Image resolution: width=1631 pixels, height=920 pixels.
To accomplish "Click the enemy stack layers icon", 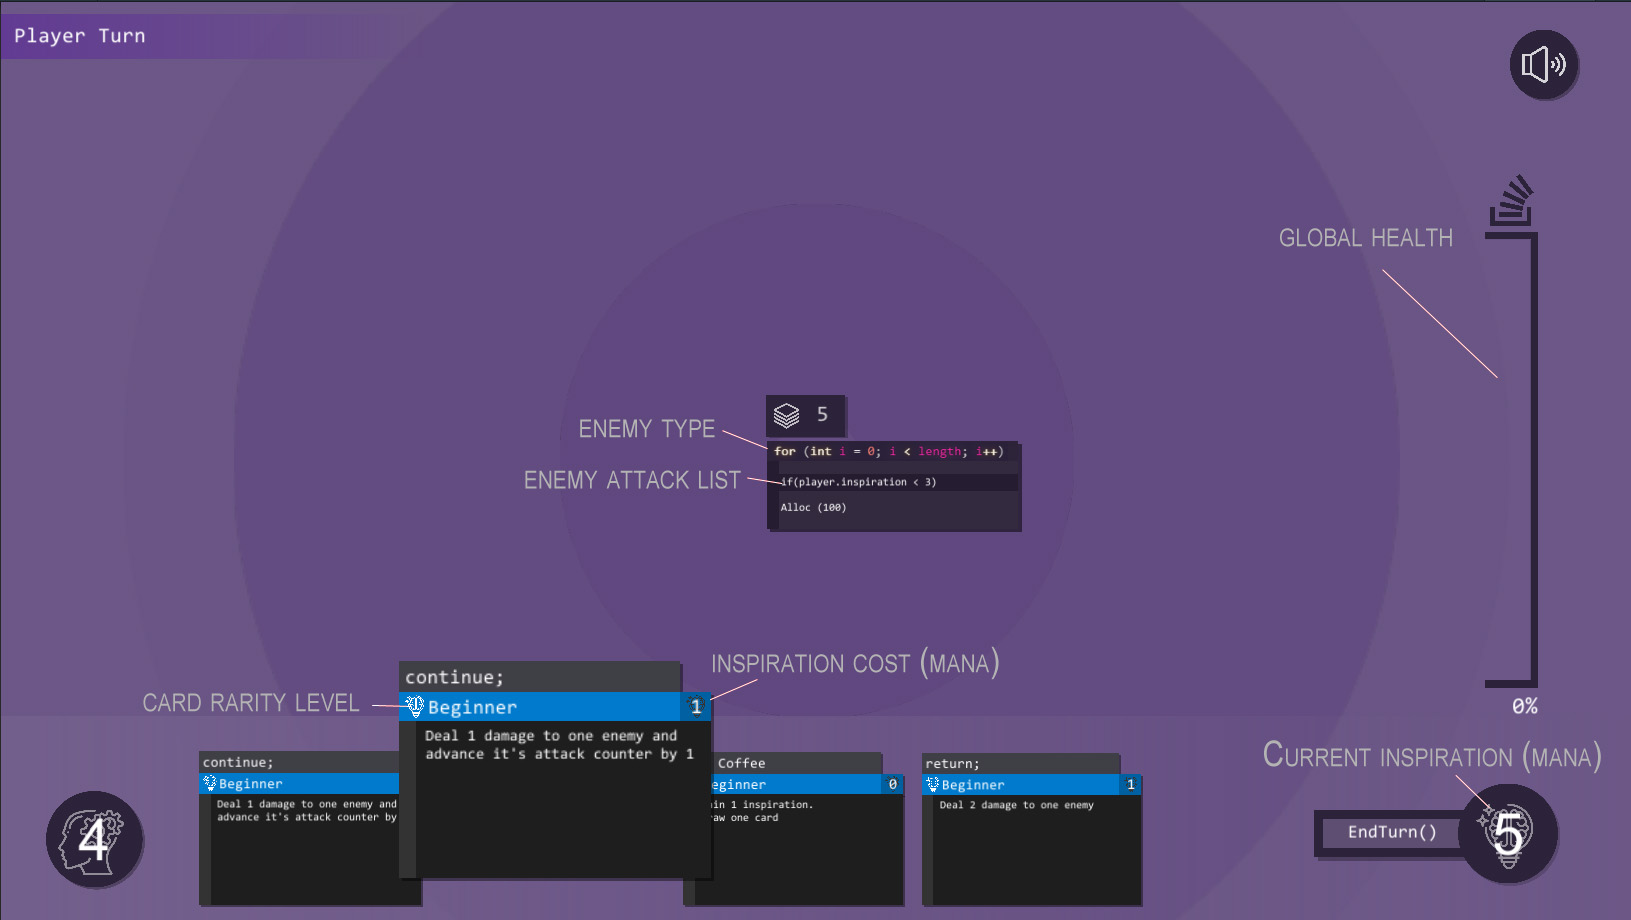I will tap(787, 415).
